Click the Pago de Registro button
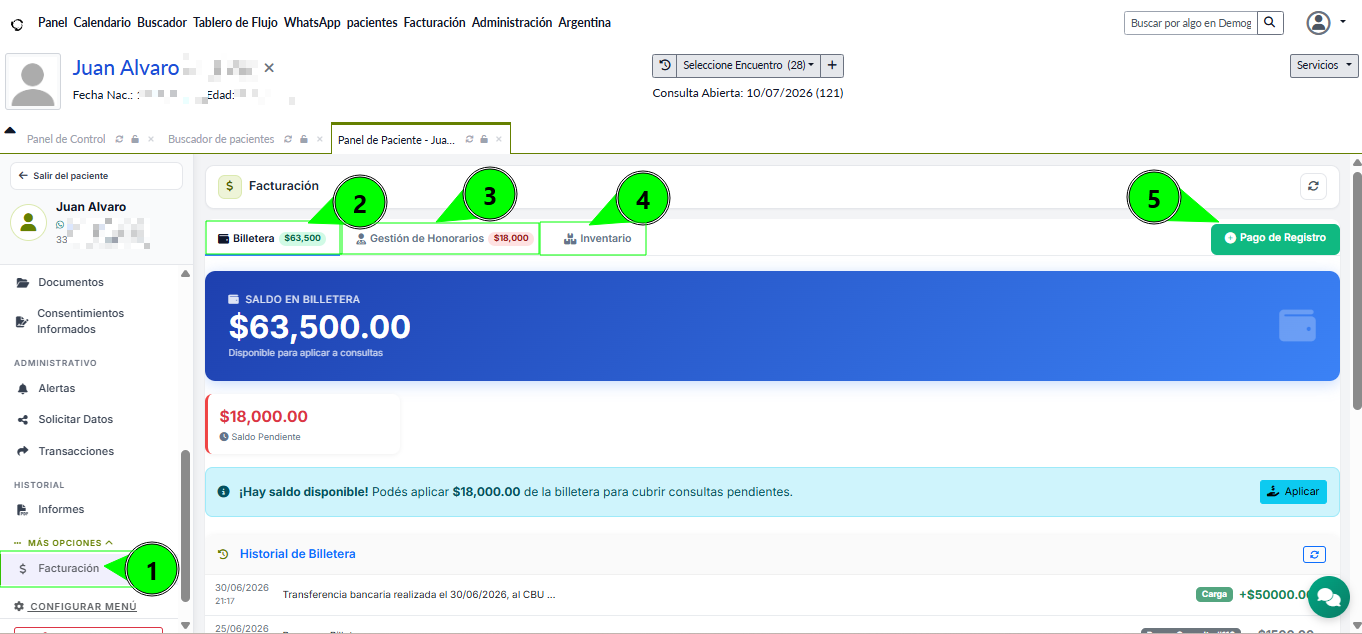The width and height of the screenshot is (1362, 634). (1275, 238)
